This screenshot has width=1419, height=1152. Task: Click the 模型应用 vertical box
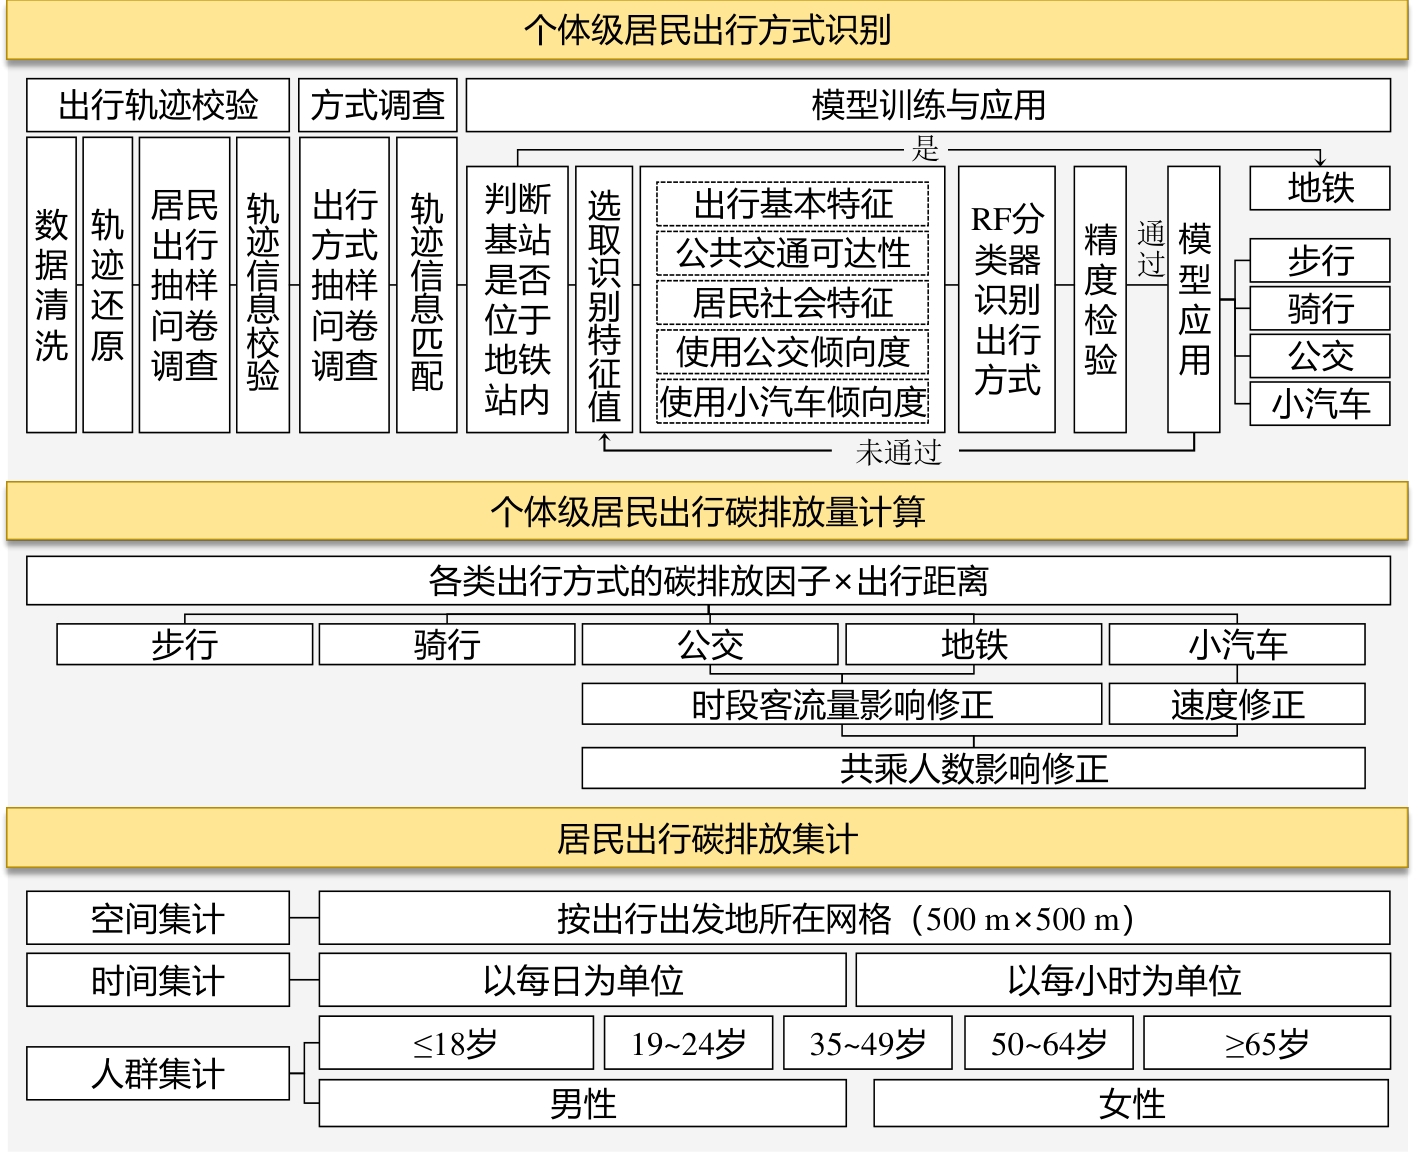point(1194,299)
